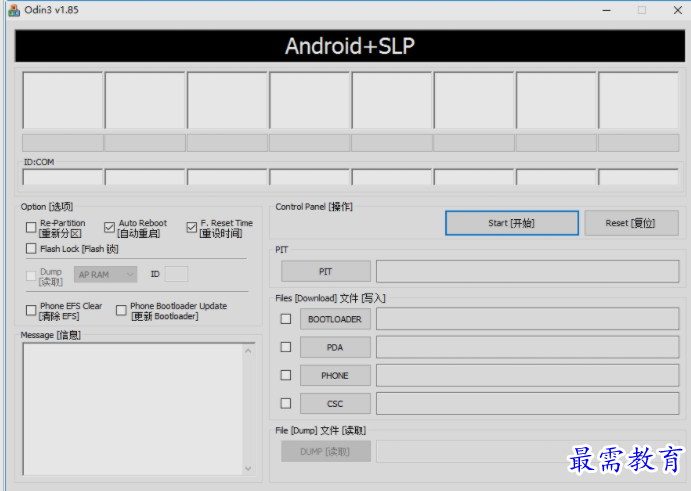
Task: Click the PIT file path field
Action: click(528, 272)
